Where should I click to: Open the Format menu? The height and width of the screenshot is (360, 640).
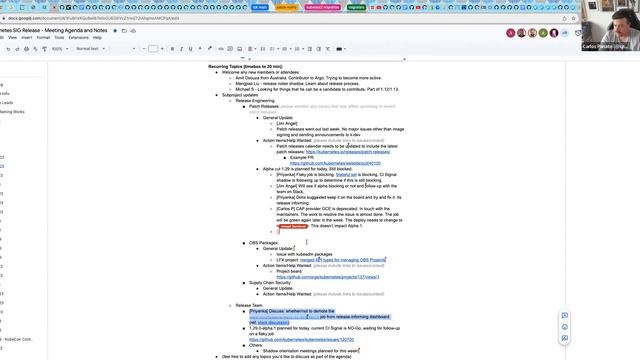43,38
